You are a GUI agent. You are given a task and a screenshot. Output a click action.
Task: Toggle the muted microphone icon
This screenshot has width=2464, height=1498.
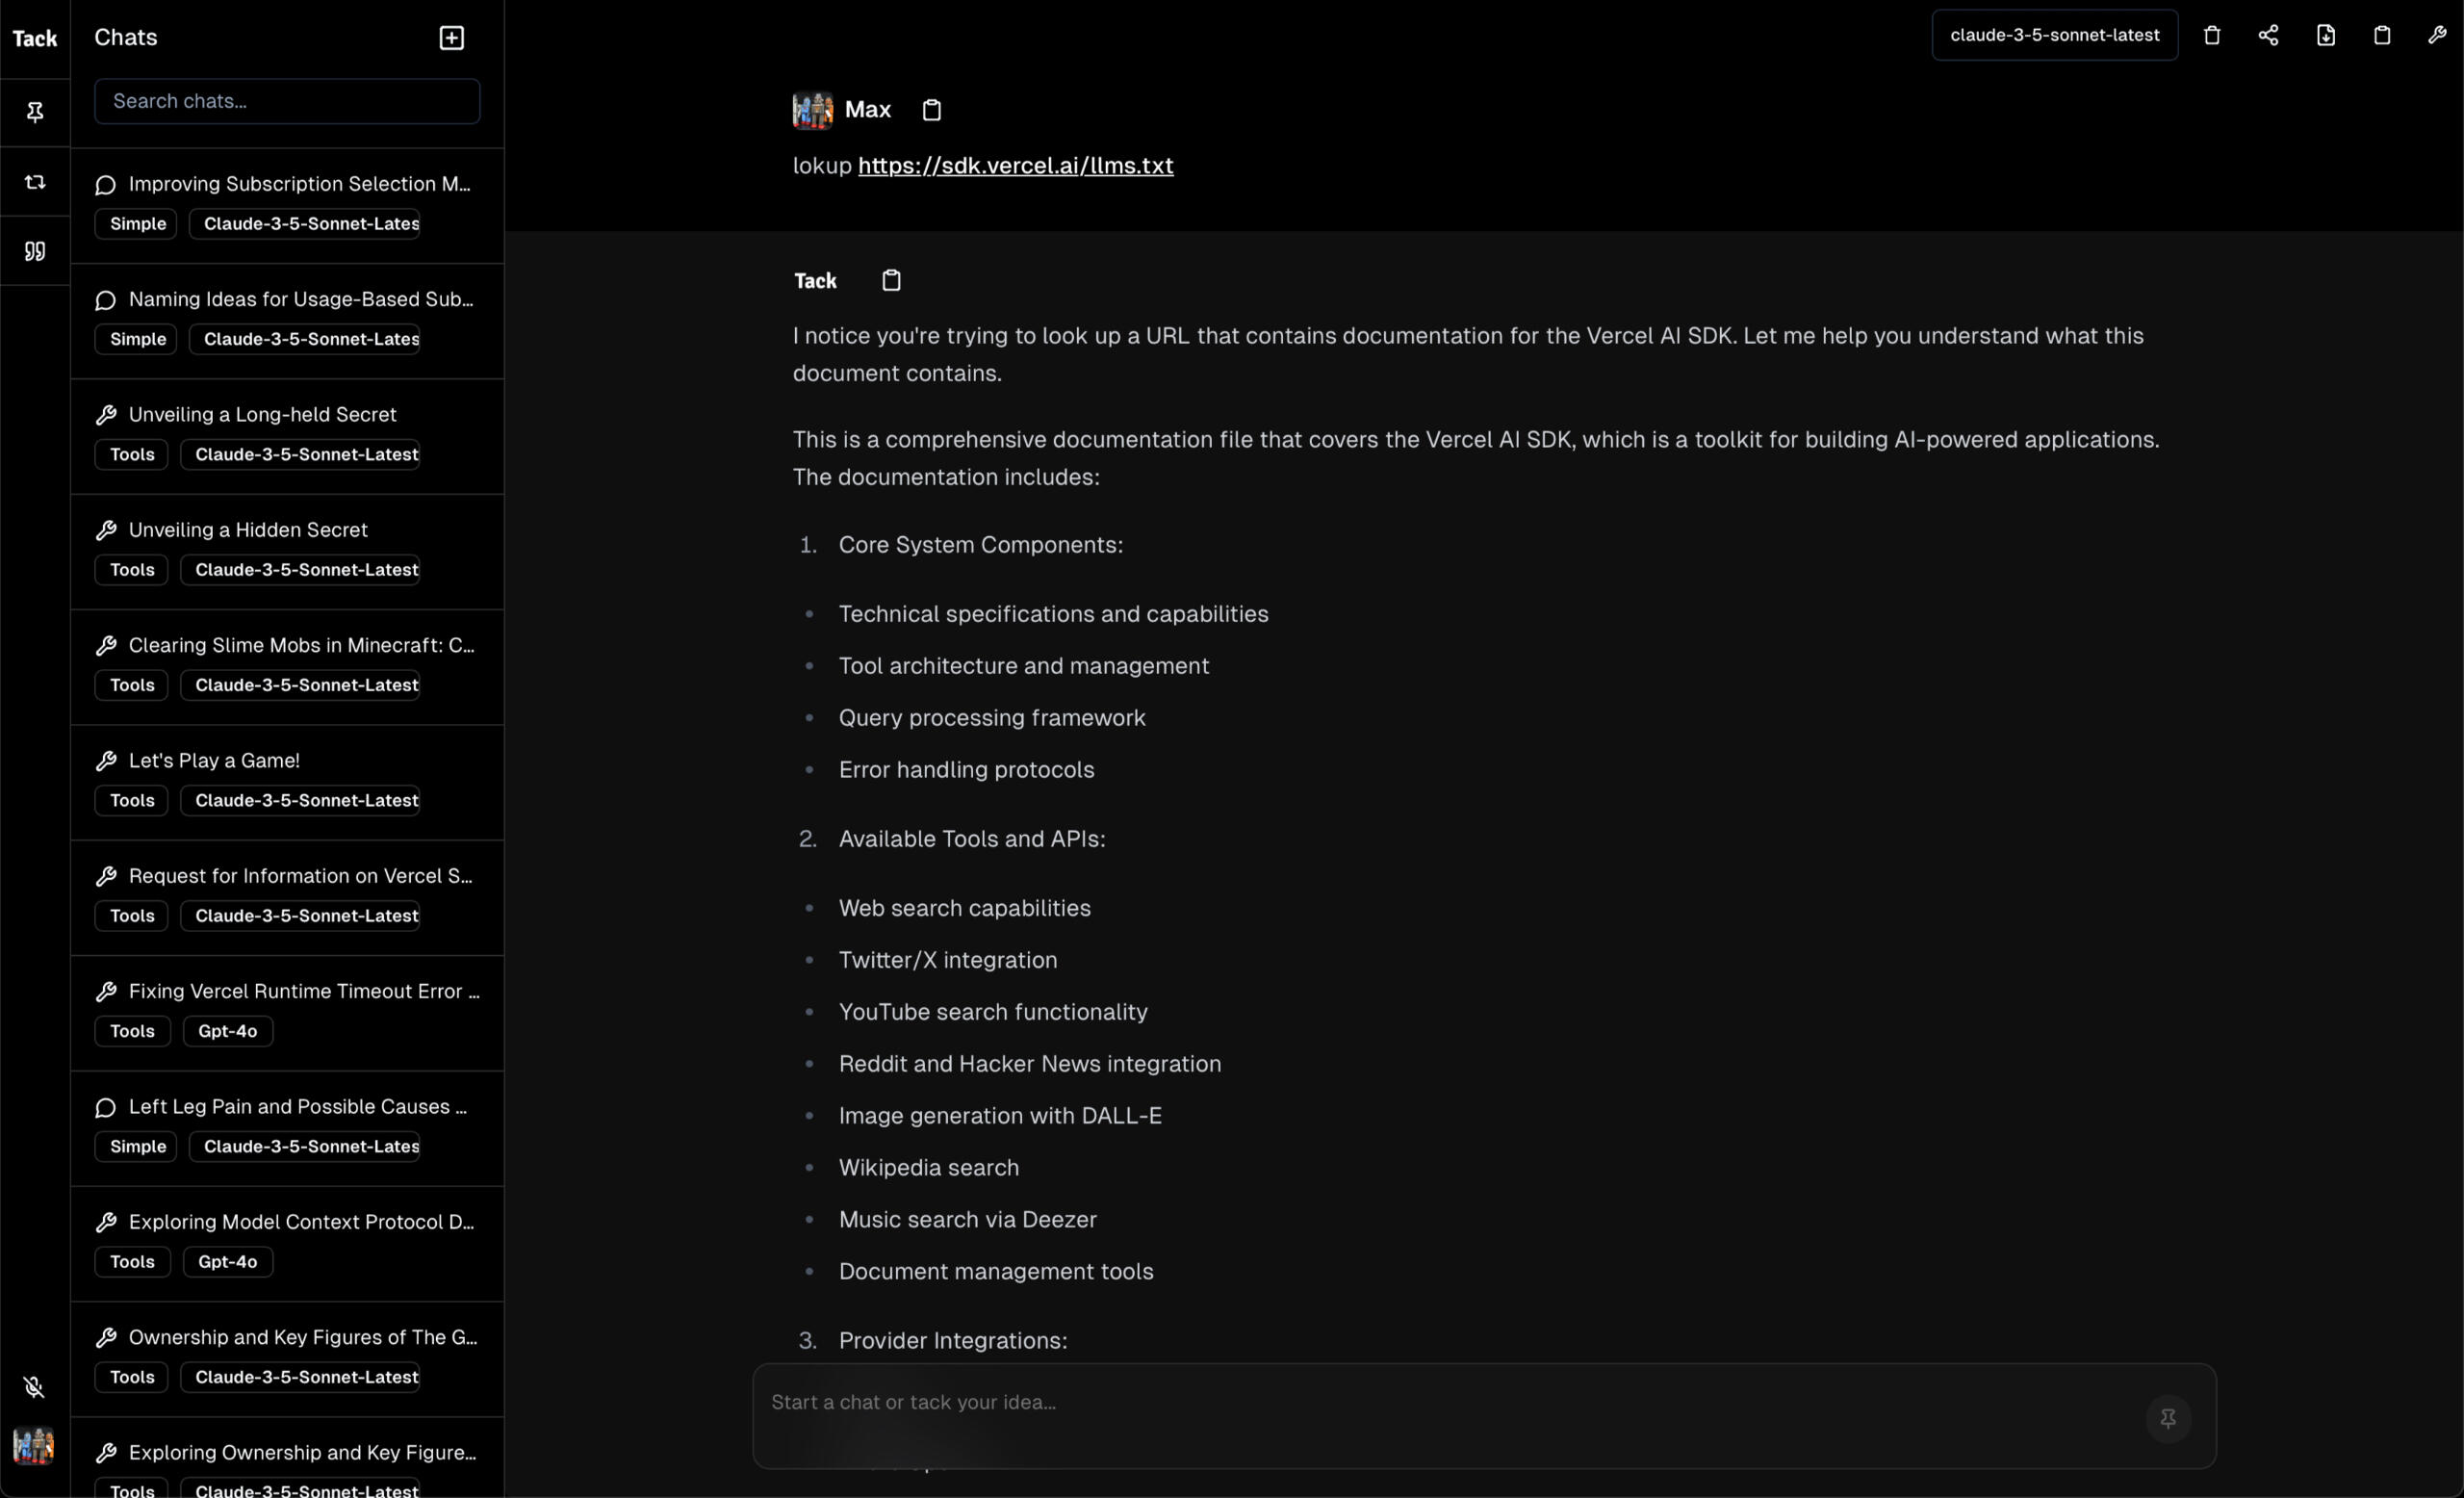(34, 1387)
